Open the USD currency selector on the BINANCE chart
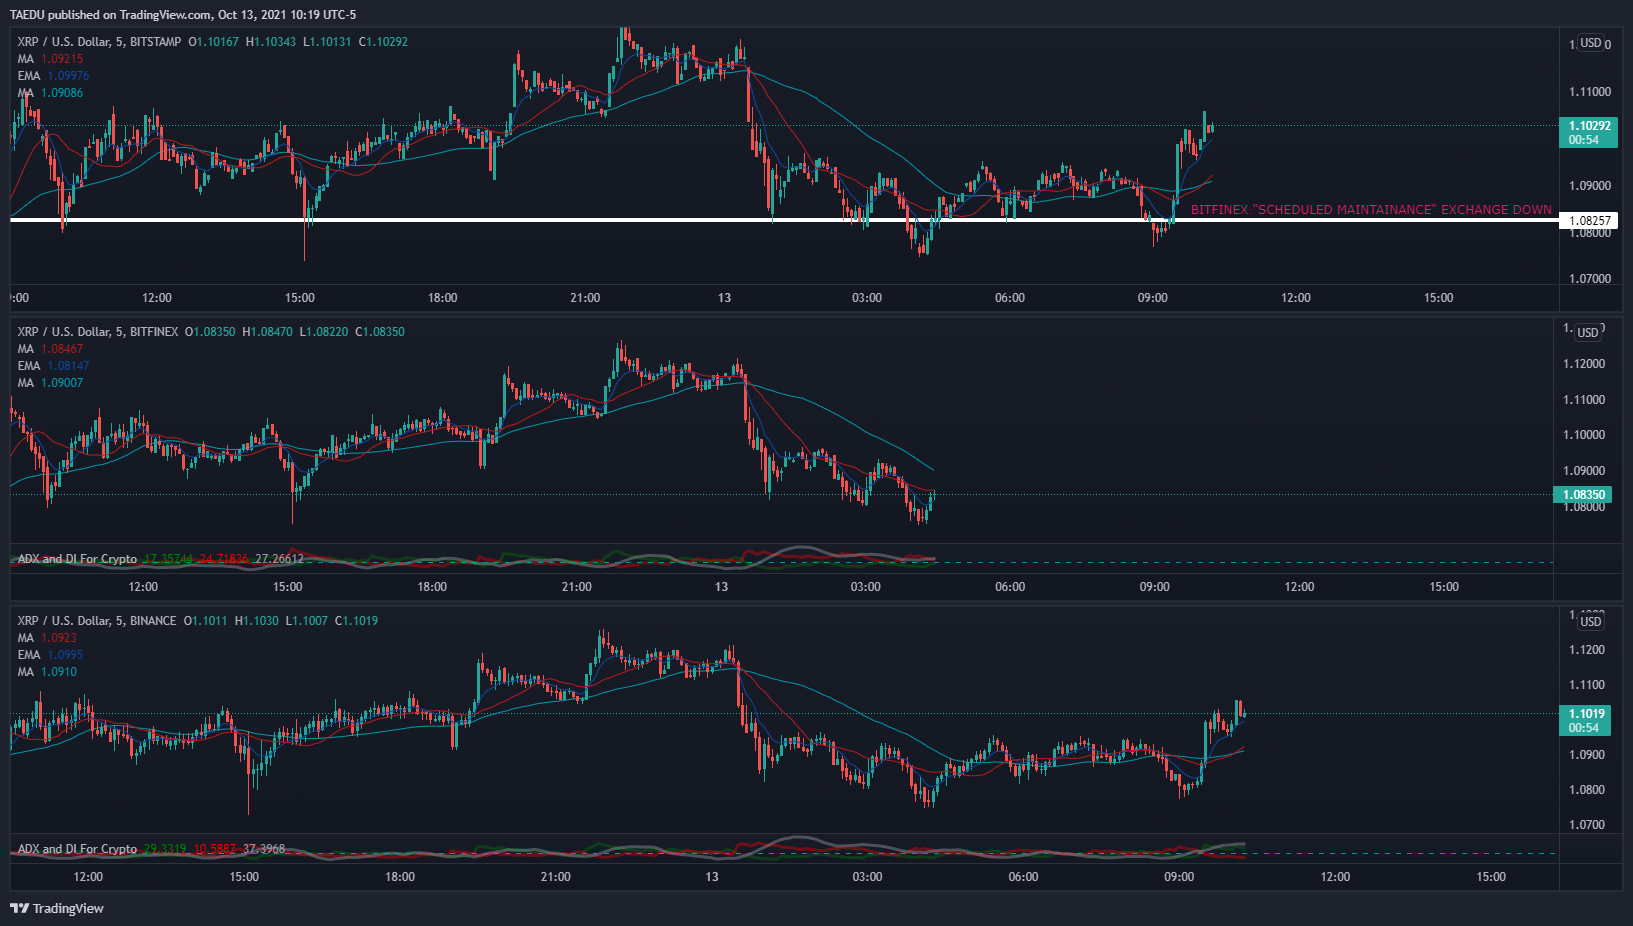 coord(1591,621)
